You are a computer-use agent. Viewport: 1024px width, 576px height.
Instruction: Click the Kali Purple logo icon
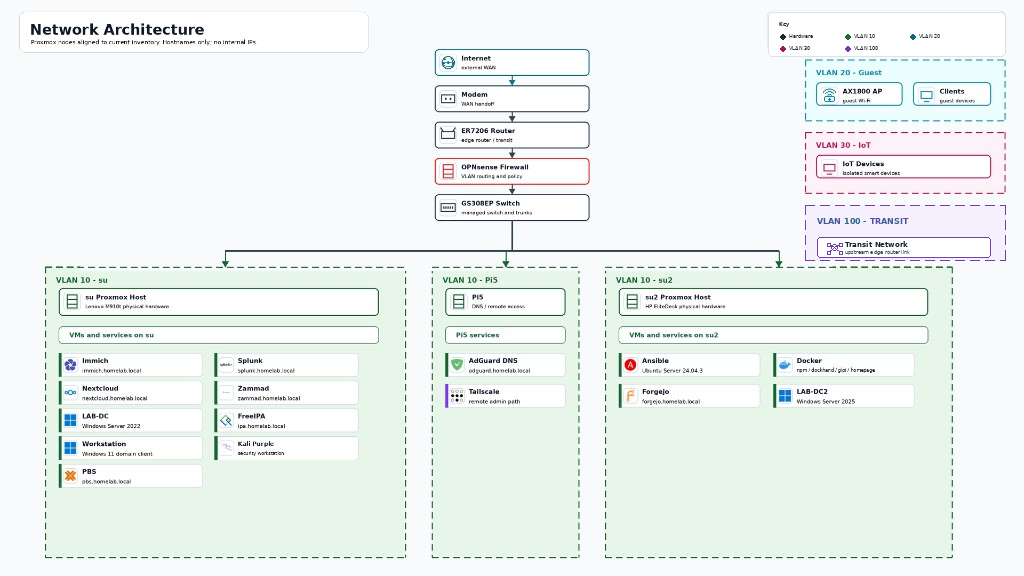click(226, 448)
